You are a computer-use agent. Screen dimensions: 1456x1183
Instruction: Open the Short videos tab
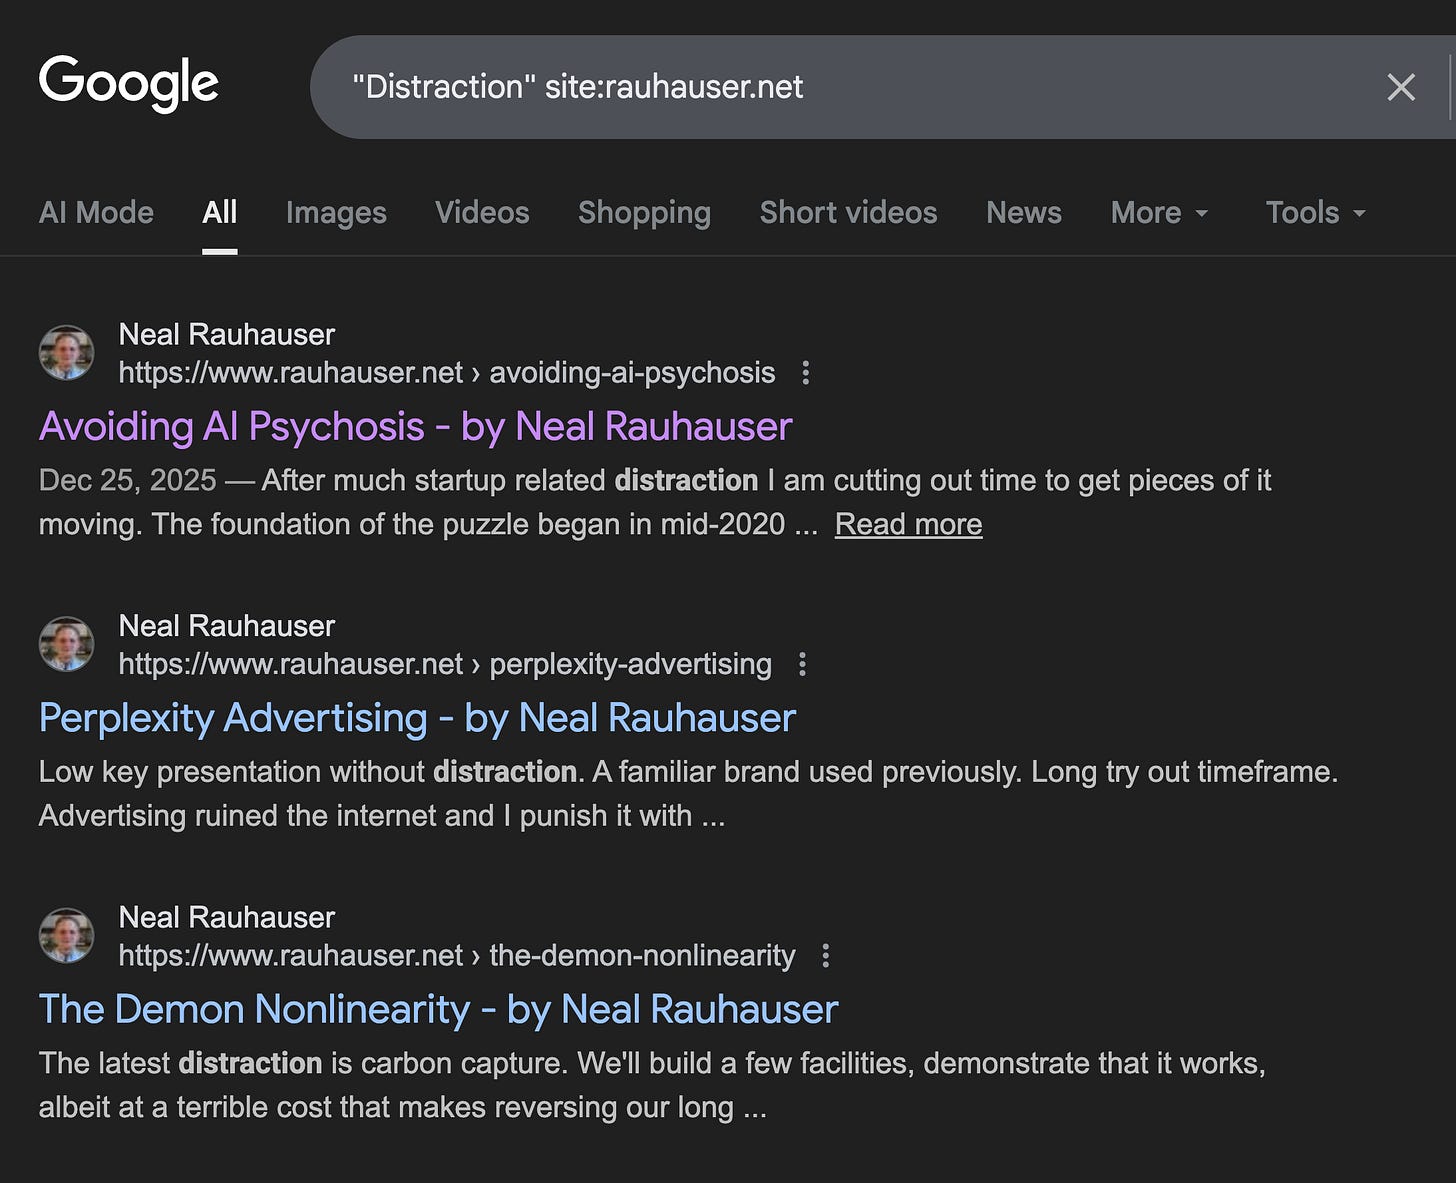[848, 212]
